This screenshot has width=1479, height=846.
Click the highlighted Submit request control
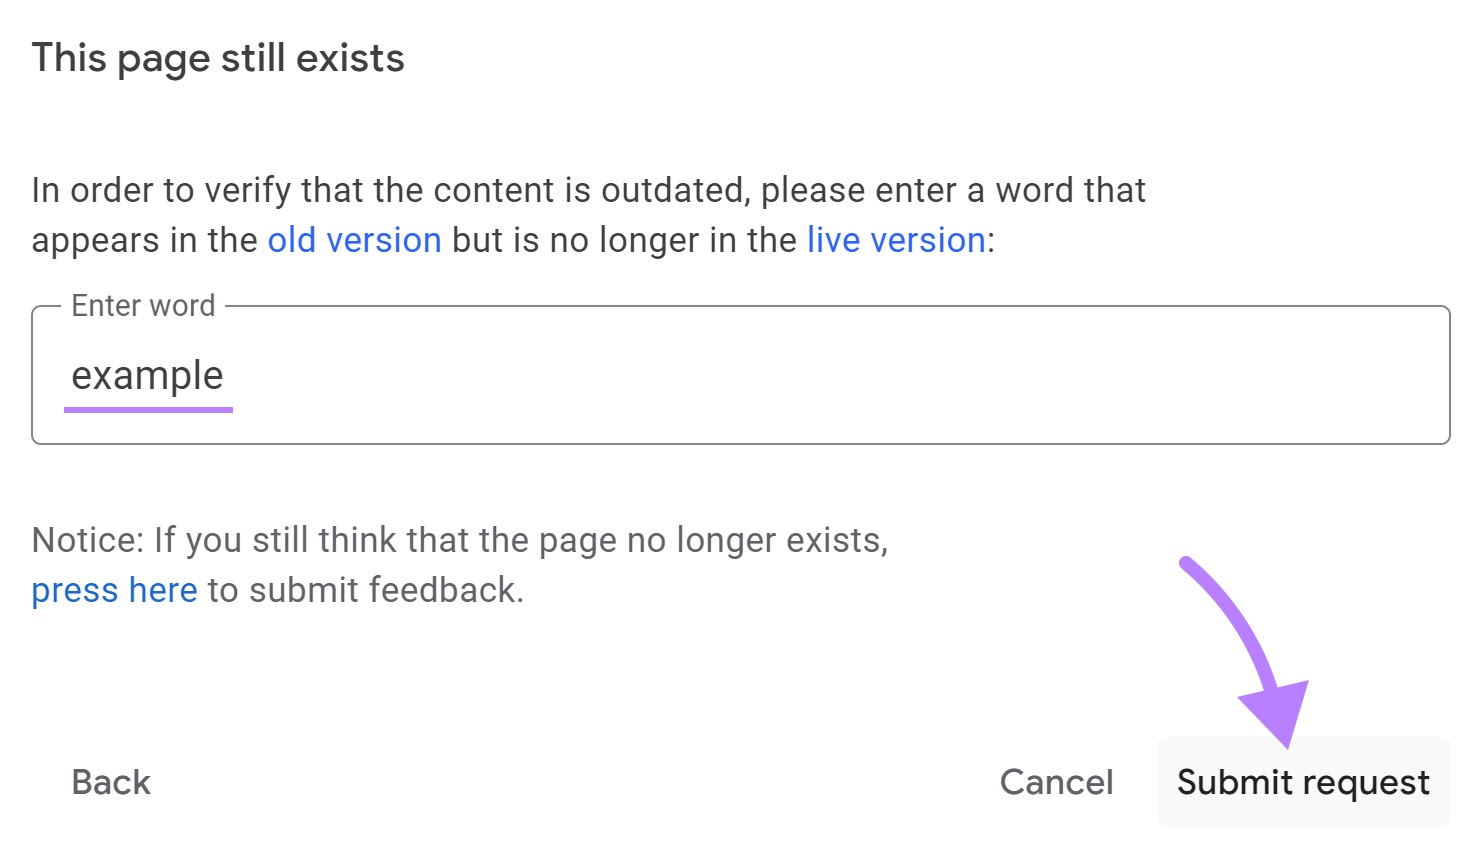coord(1302,782)
